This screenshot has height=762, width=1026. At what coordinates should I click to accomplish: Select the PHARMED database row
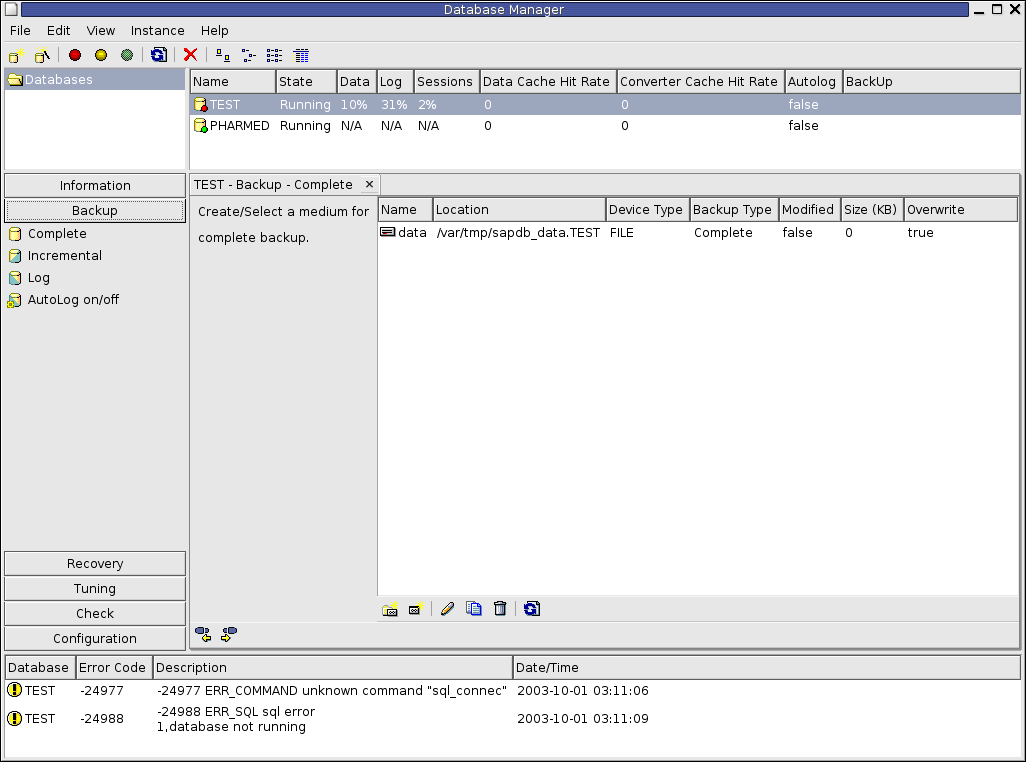(x=239, y=126)
